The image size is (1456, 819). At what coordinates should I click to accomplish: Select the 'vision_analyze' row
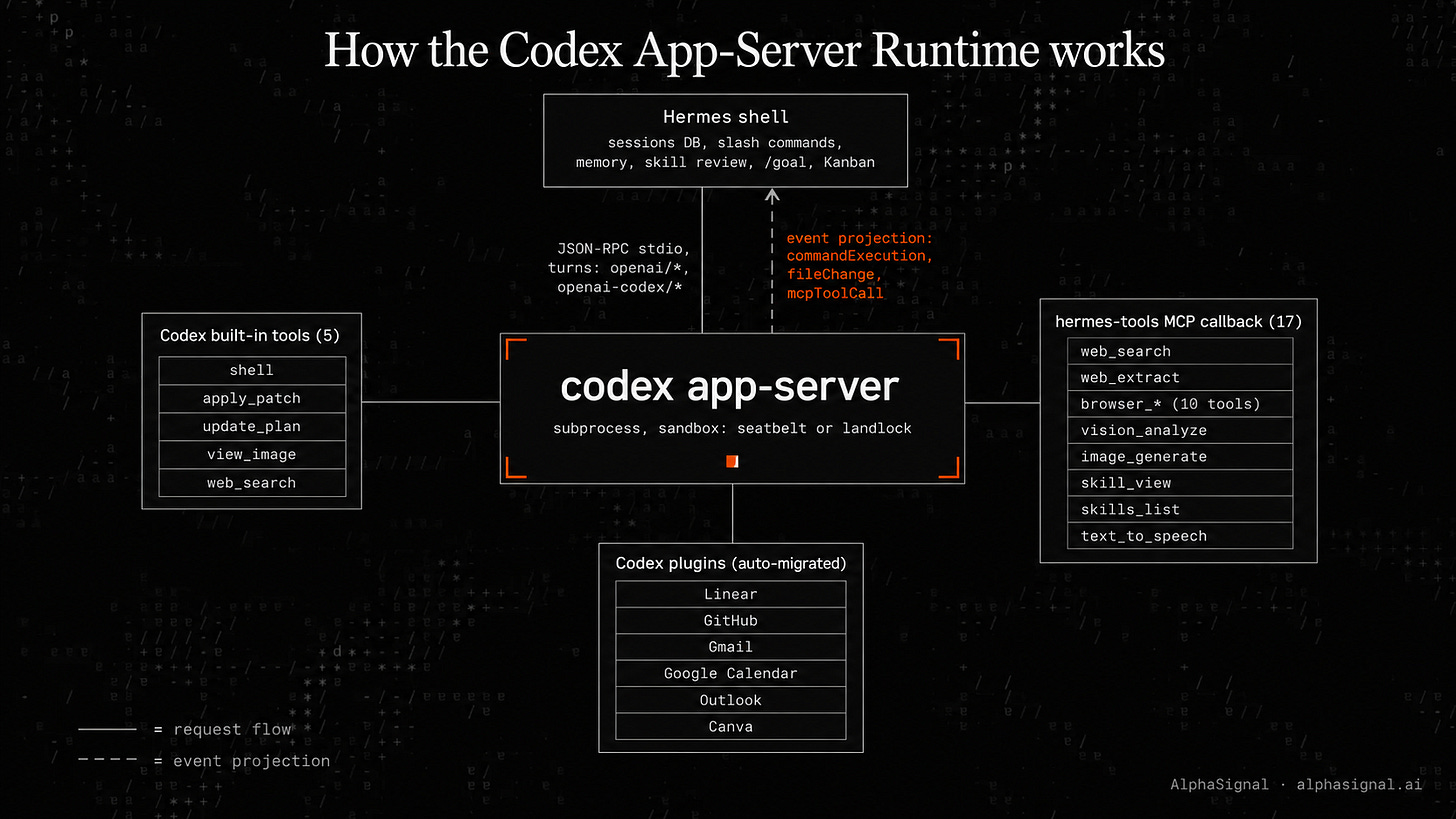tap(1180, 431)
